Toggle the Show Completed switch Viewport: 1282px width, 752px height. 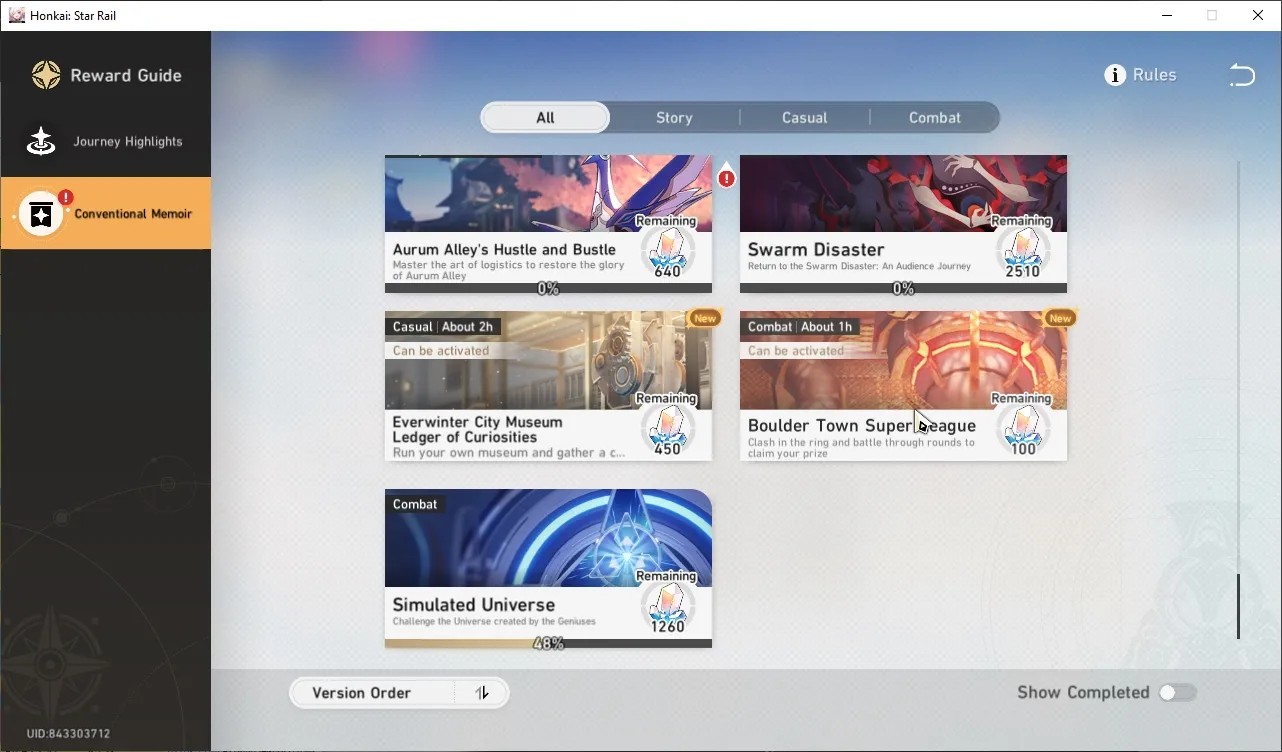click(1177, 692)
